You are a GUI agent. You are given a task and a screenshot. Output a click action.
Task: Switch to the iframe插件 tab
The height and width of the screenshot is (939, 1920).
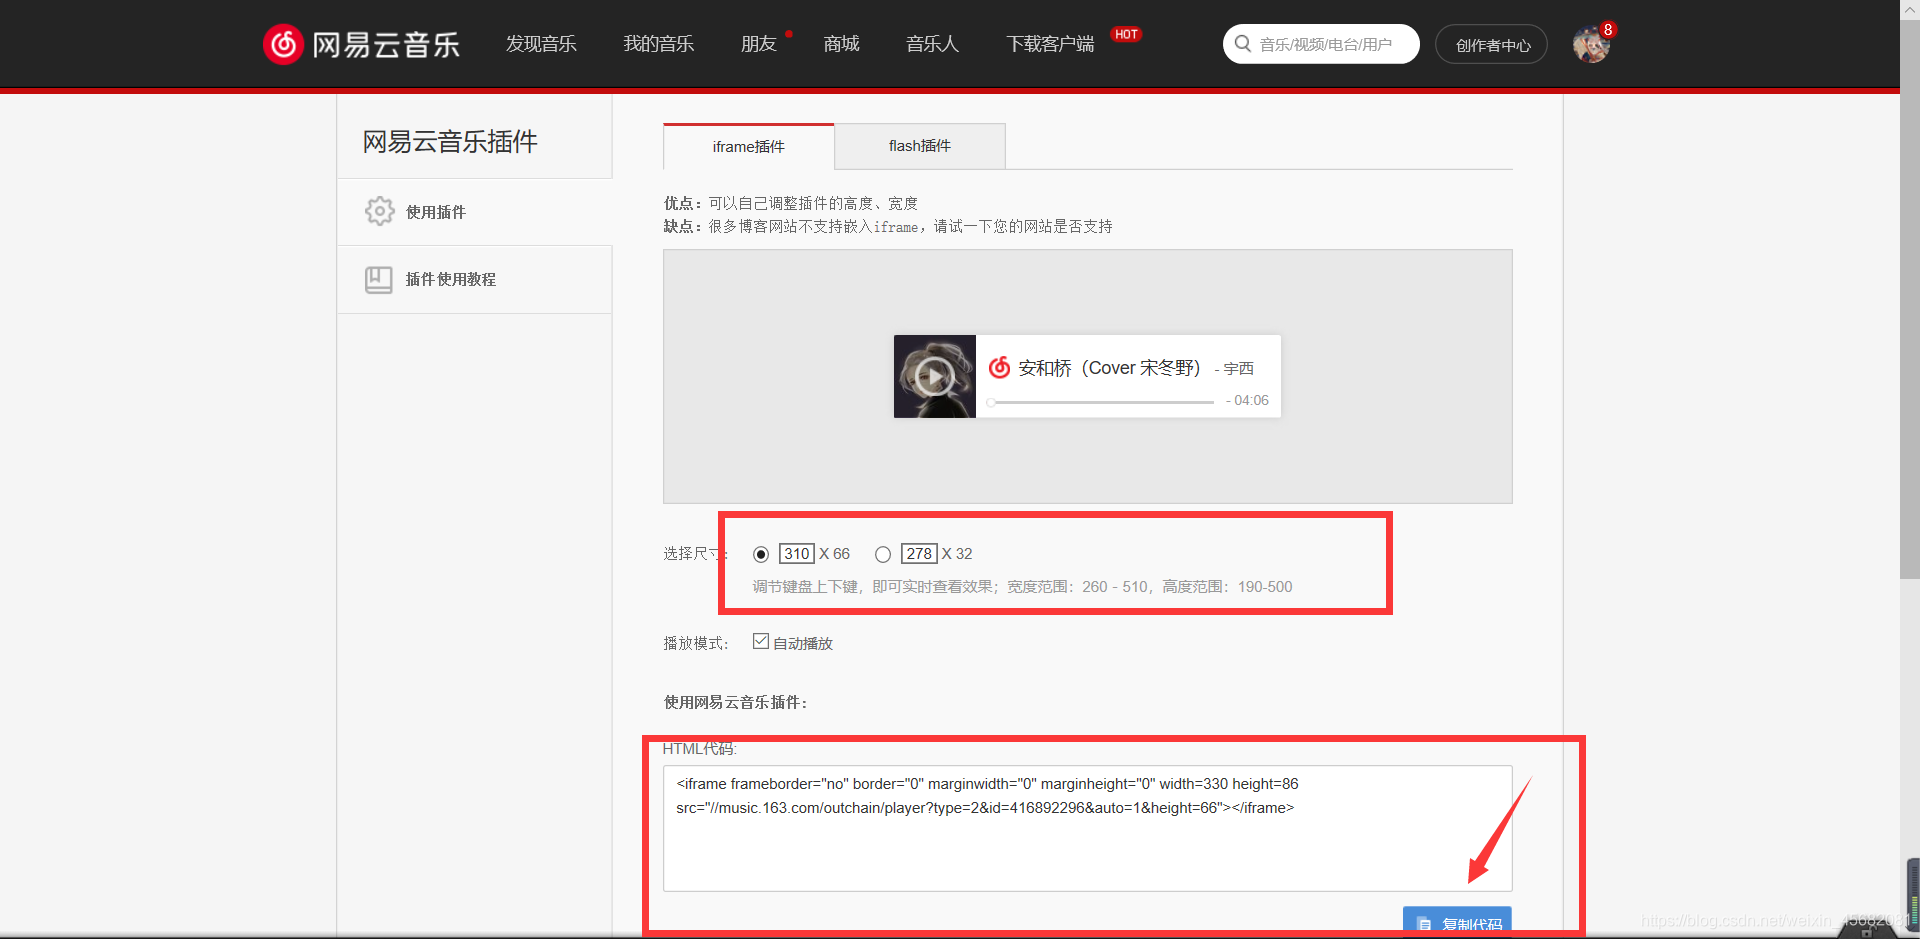click(x=748, y=146)
